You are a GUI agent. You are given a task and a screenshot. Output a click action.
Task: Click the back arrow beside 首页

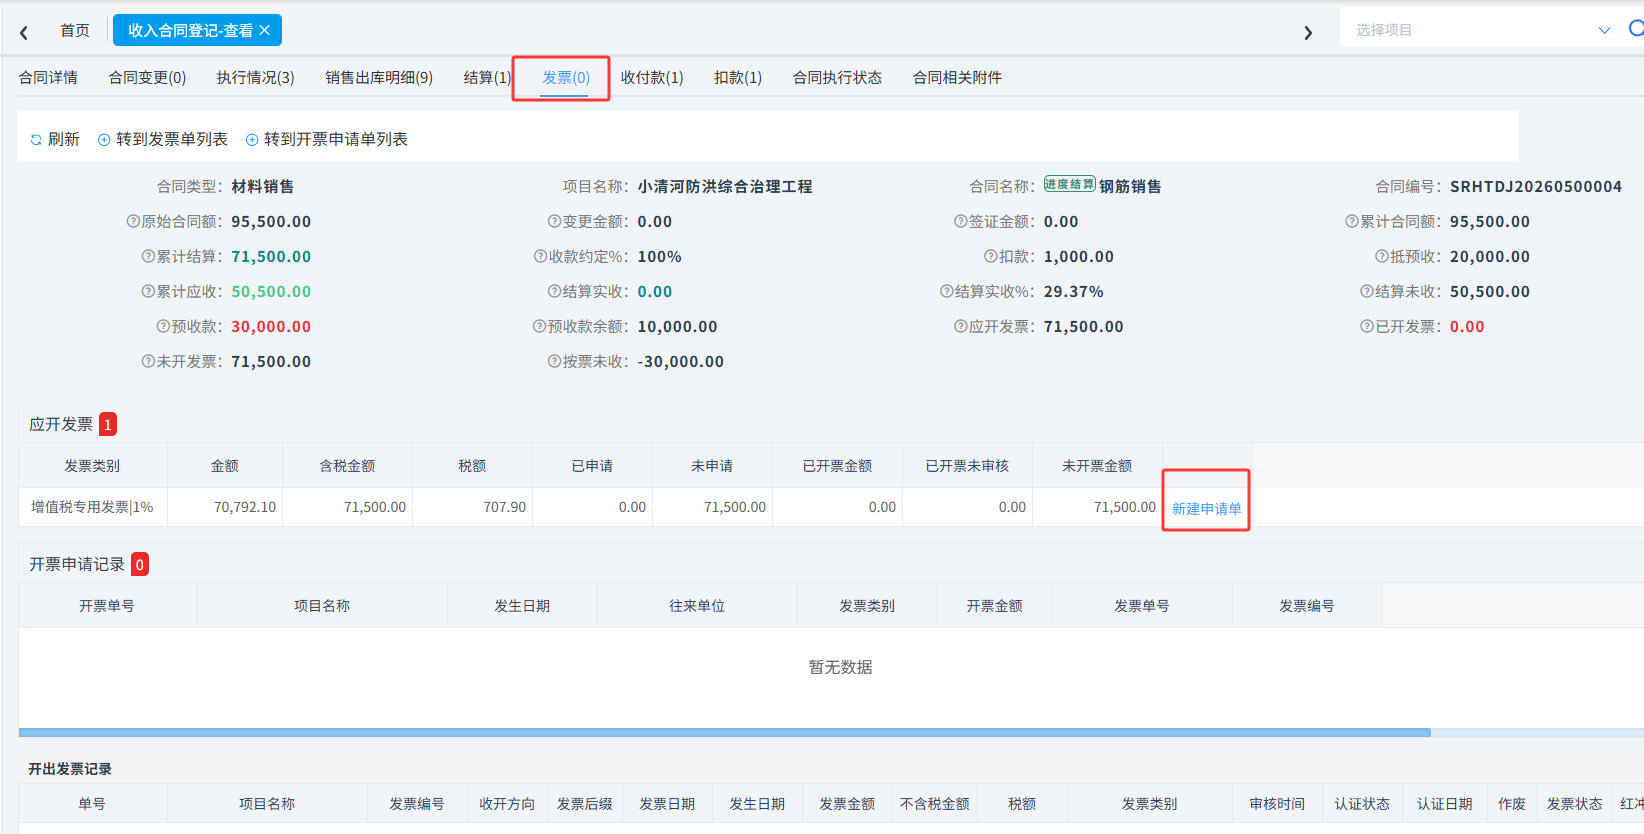(24, 32)
